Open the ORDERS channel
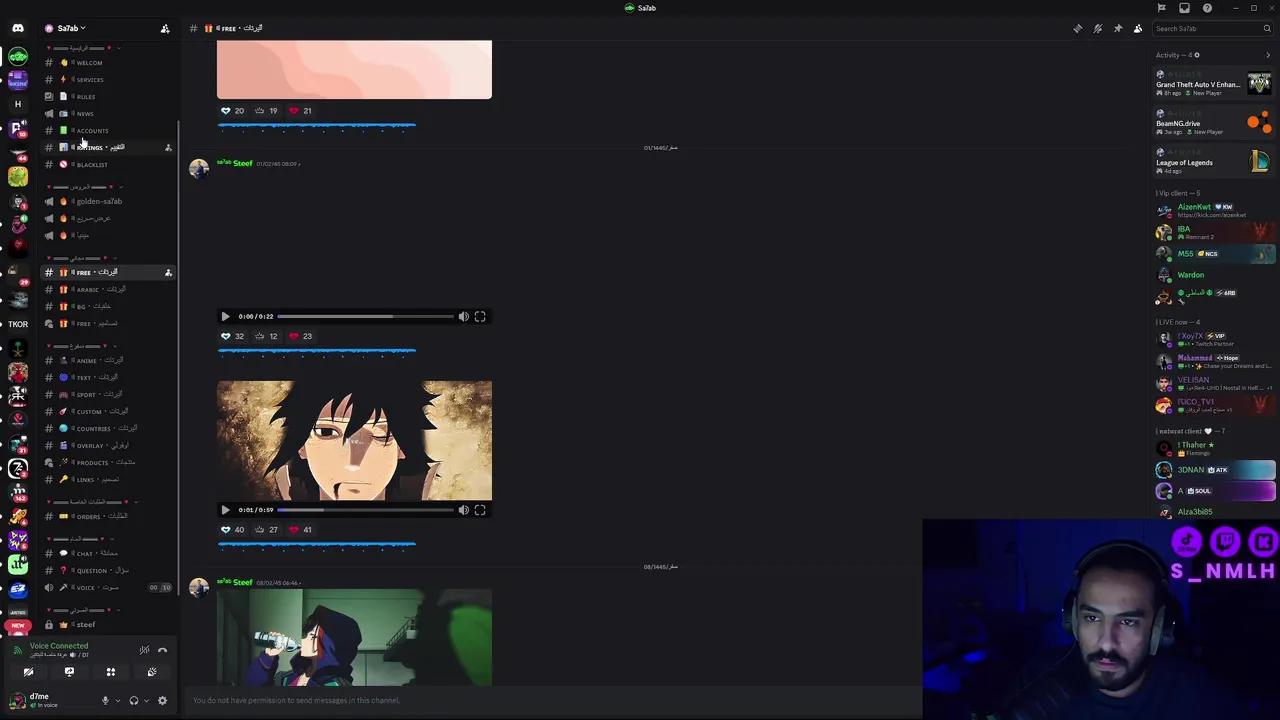The height and width of the screenshot is (720, 1280). 108,516
